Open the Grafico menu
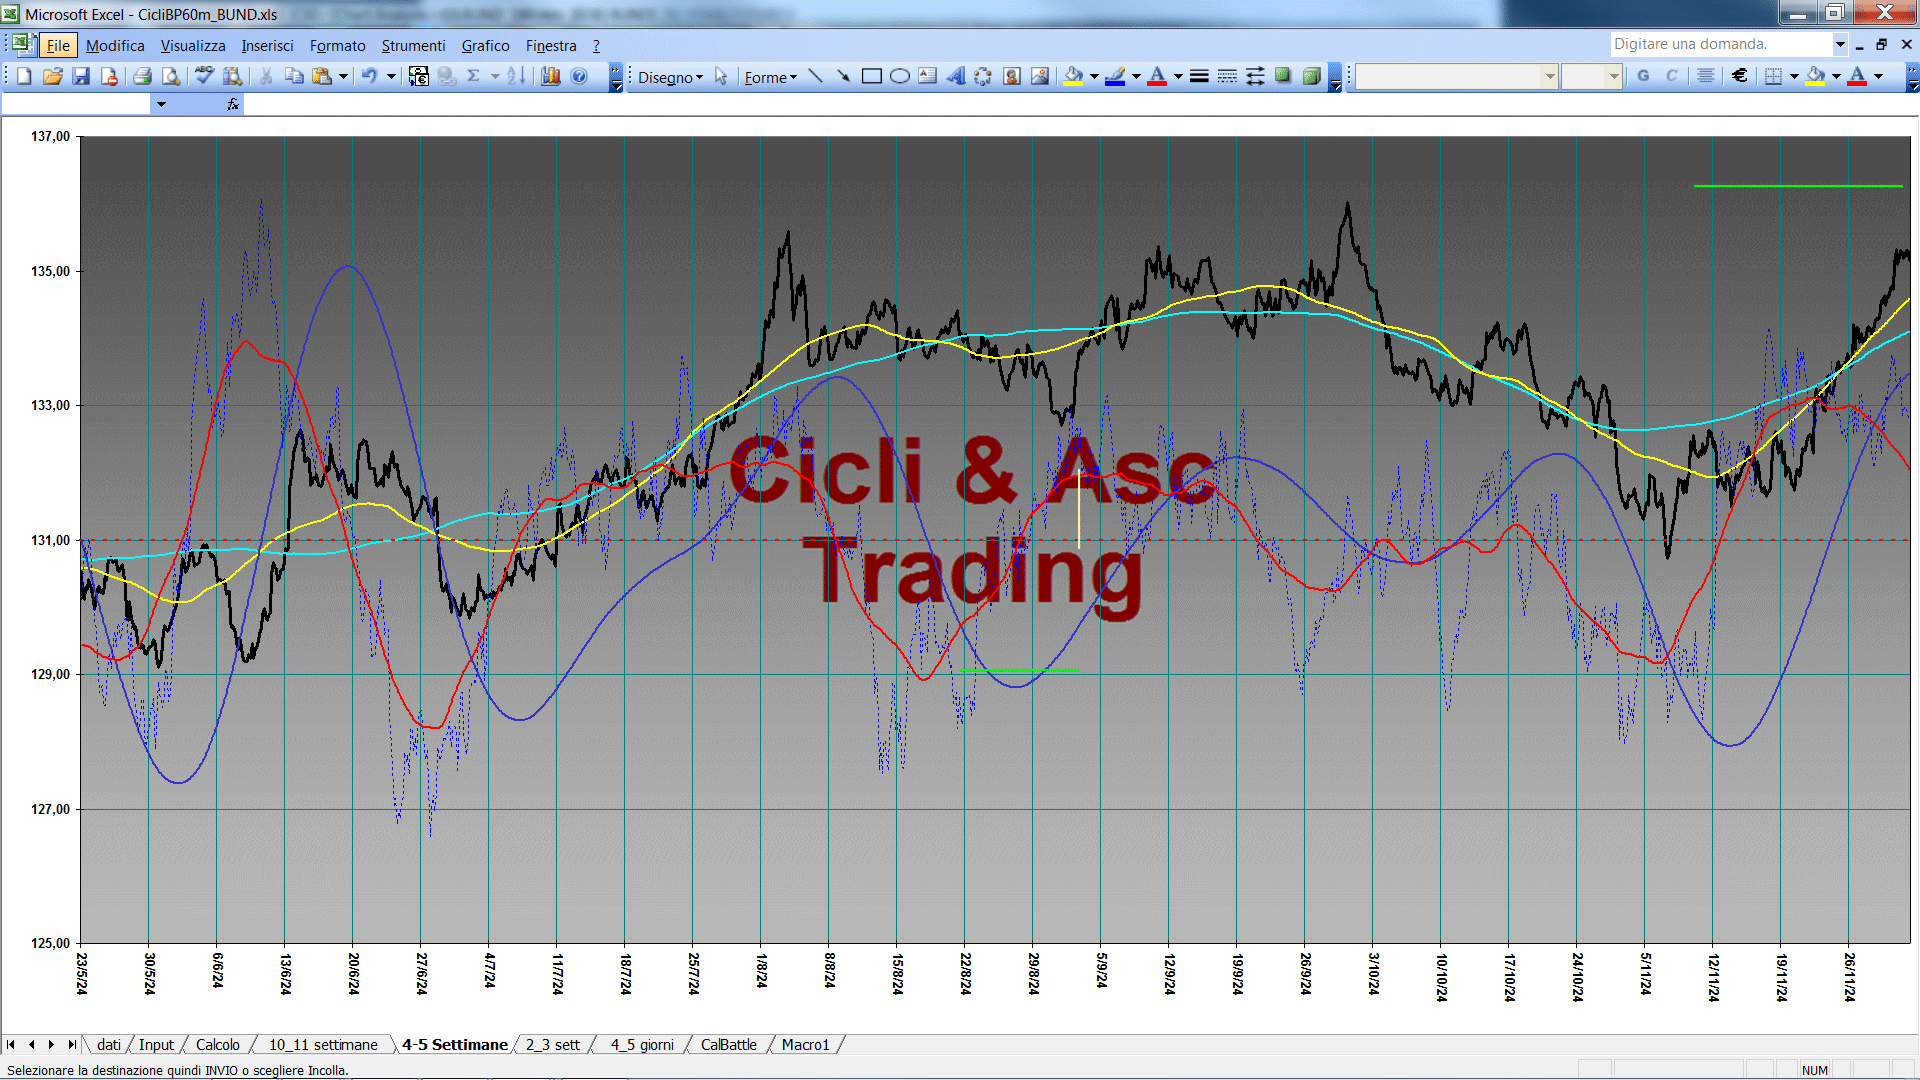The height and width of the screenshot is (1080, 1920). pyautogui.click(x=485, y=45)
